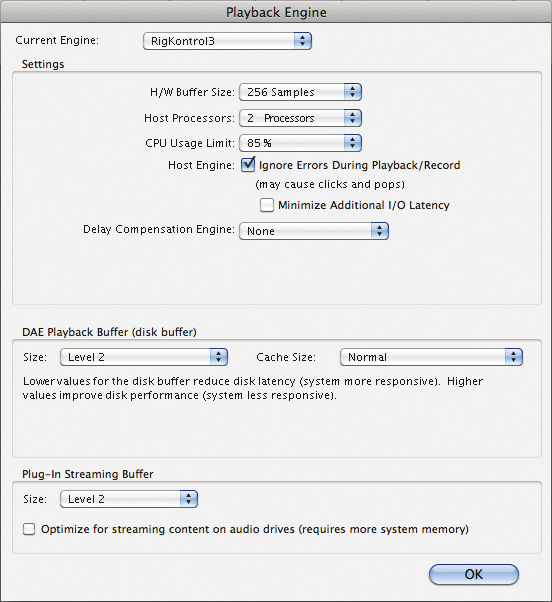
Task: Click the Playback Engine title bar
Action: [x=276, y=12]
